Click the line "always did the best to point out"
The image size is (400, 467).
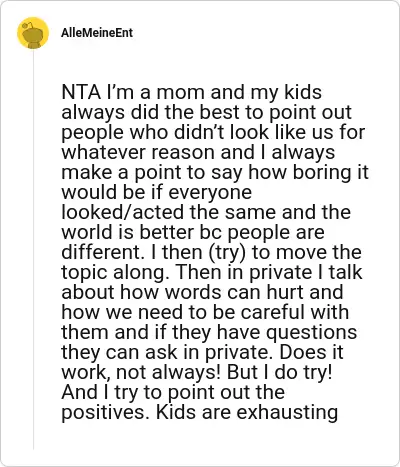[206, 112]
